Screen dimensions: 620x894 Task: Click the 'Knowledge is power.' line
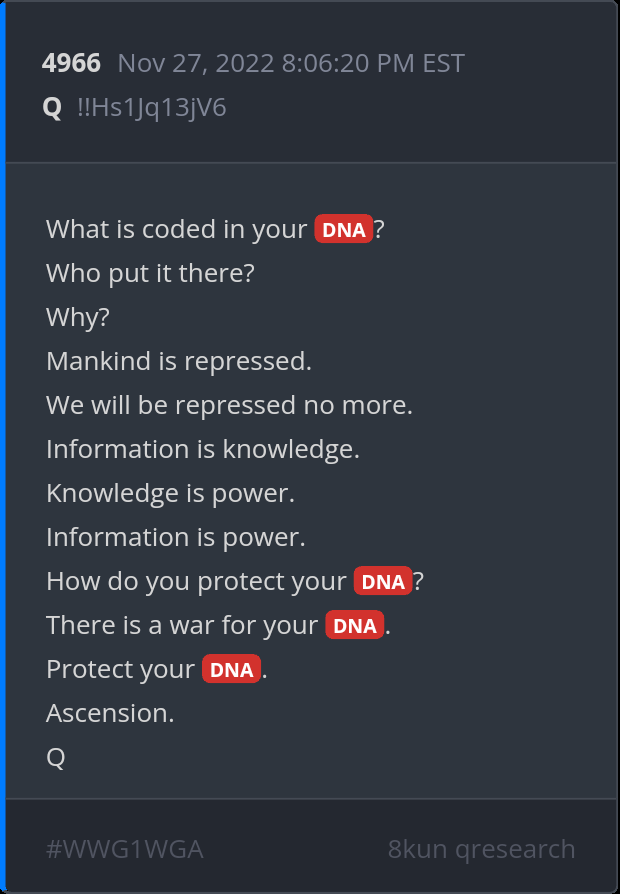click(170, 493)
